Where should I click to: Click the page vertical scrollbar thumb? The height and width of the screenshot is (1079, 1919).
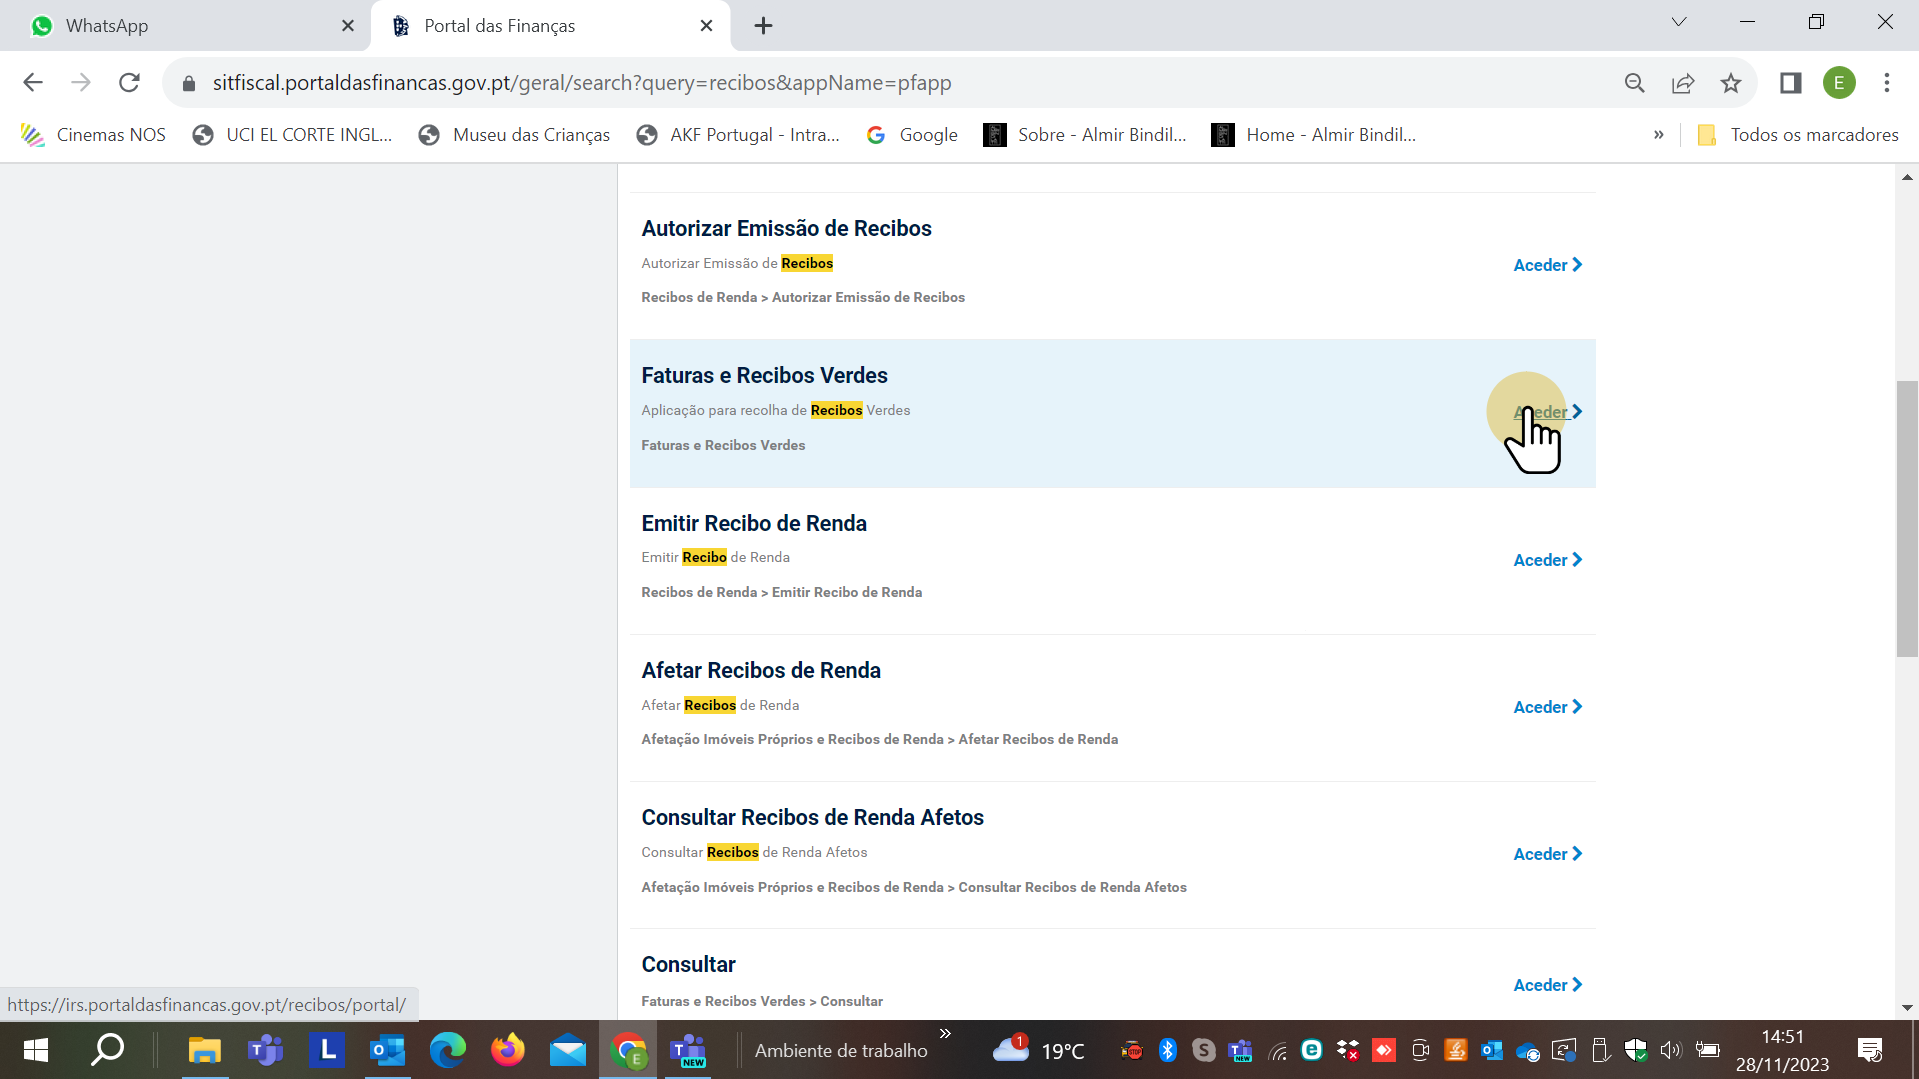tap(1907, 518)
